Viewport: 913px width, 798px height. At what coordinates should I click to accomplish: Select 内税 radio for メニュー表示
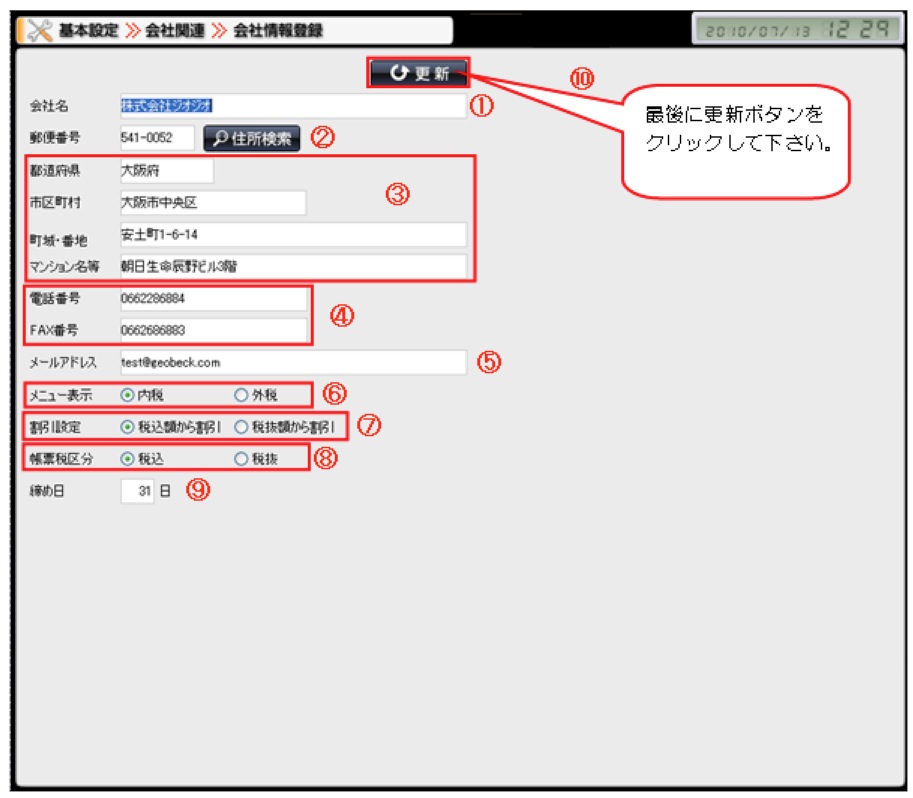[127, 395]
